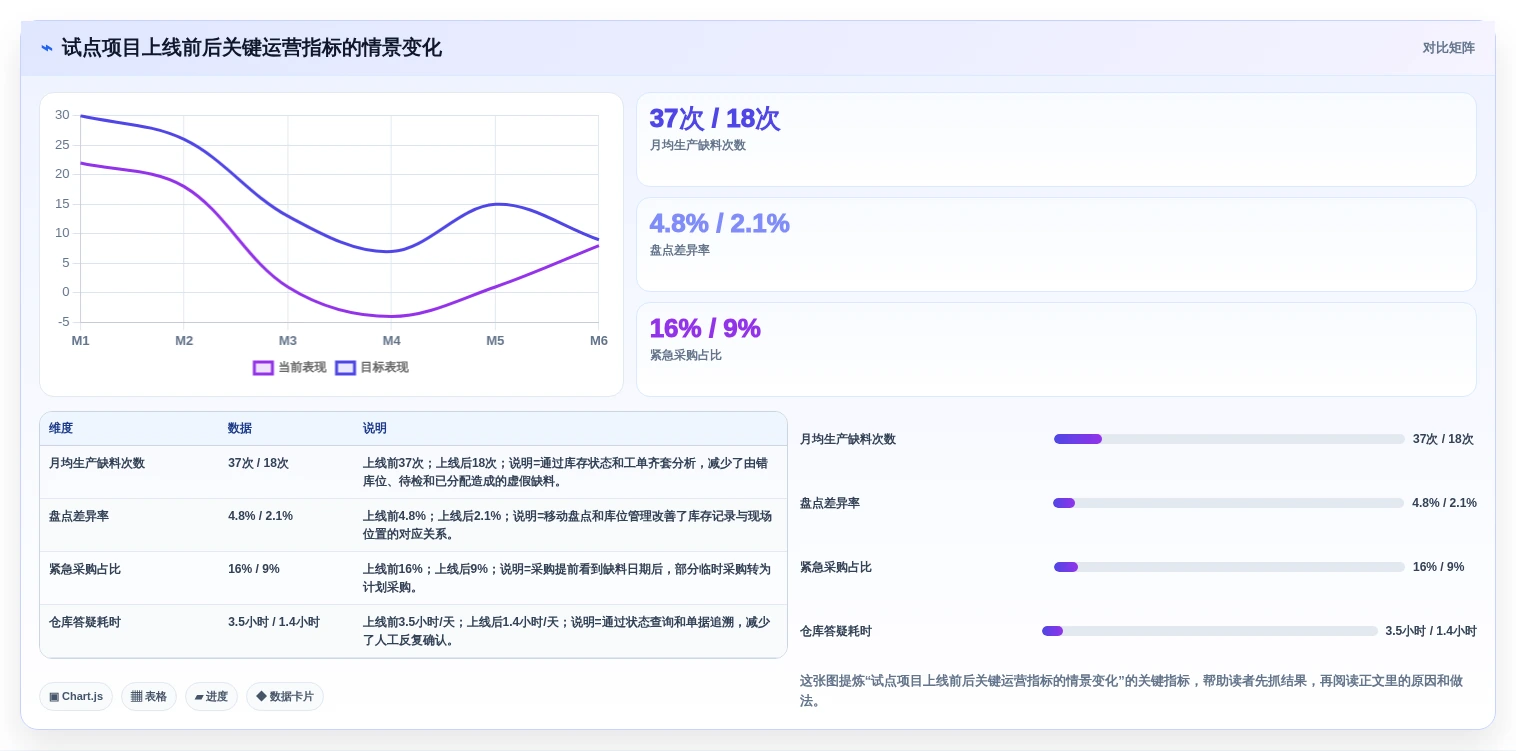Click the M6 axis label on chart
1516x751 pixels.
pyautogui.click(x=598, y=341)
